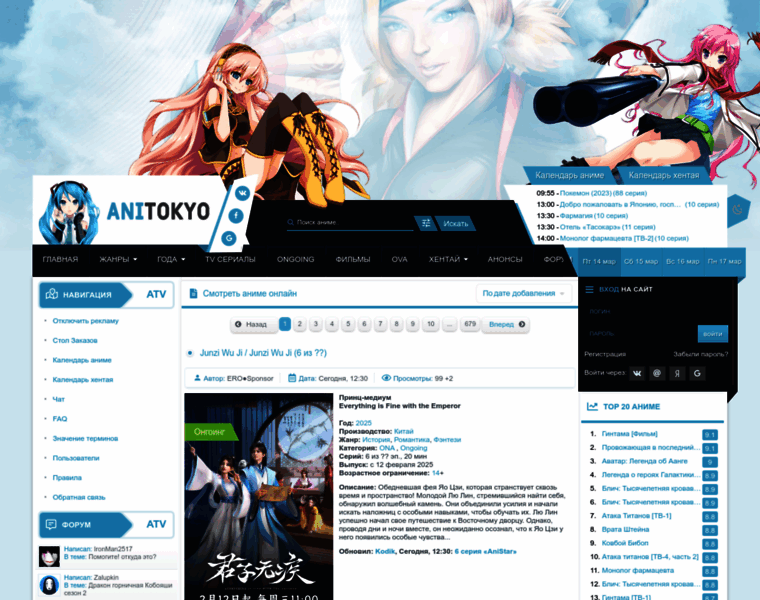Open the VK social icon near logo
Viewport: 760px width, 600px height.
(x=242, y=193)
